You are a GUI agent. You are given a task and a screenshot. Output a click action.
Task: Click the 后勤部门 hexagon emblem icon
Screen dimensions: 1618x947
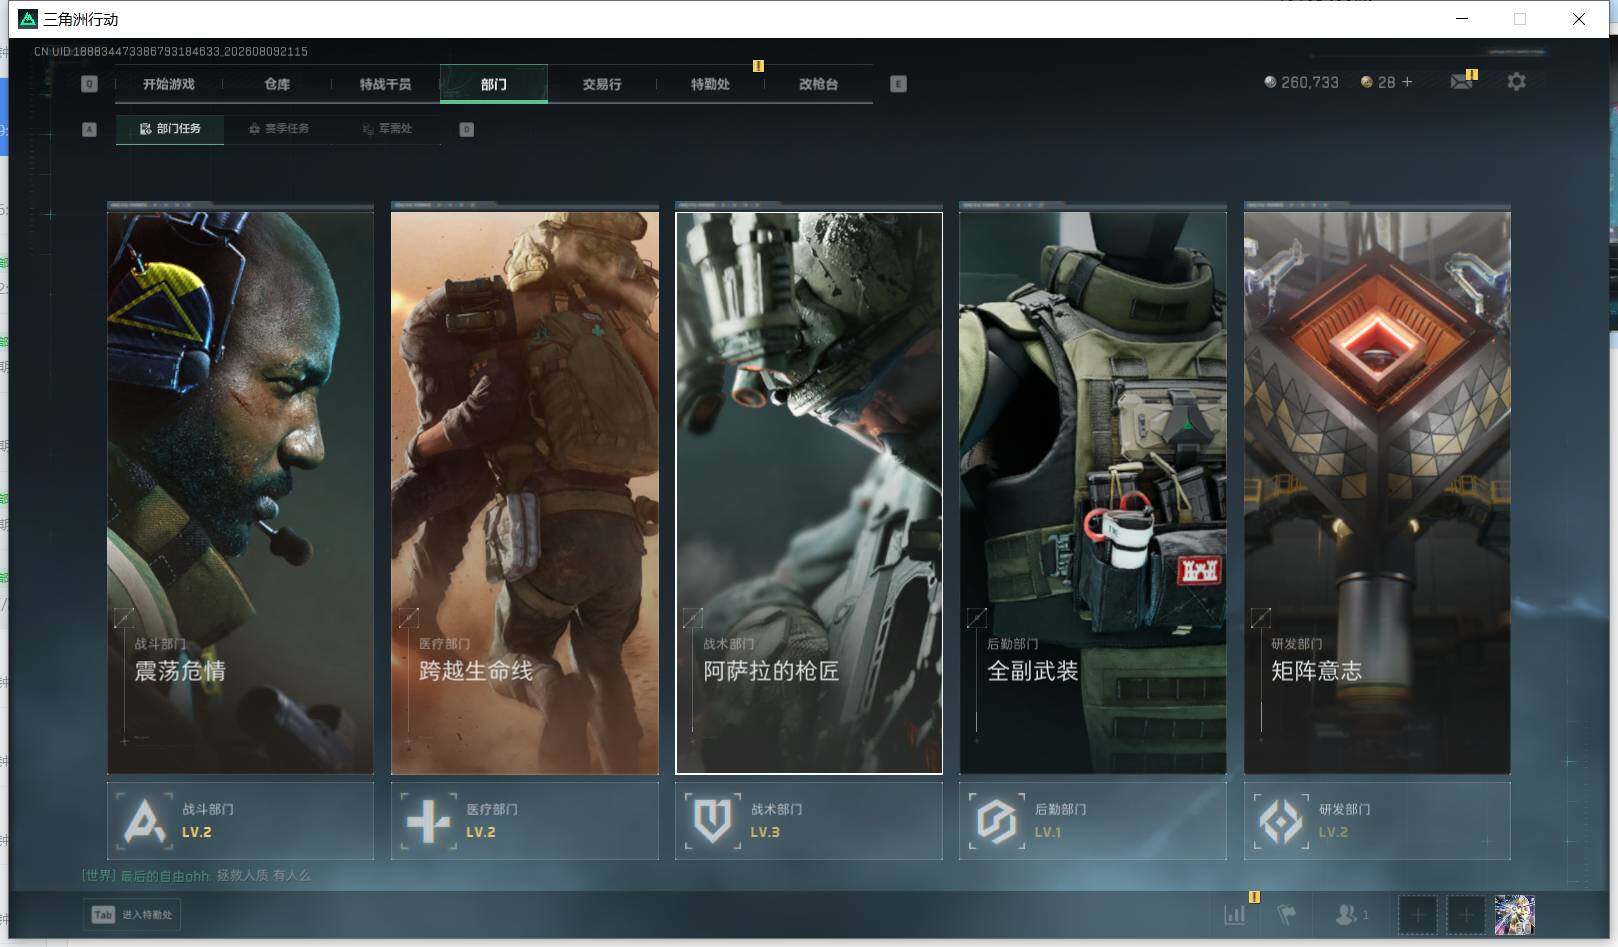tap(997, 821)
